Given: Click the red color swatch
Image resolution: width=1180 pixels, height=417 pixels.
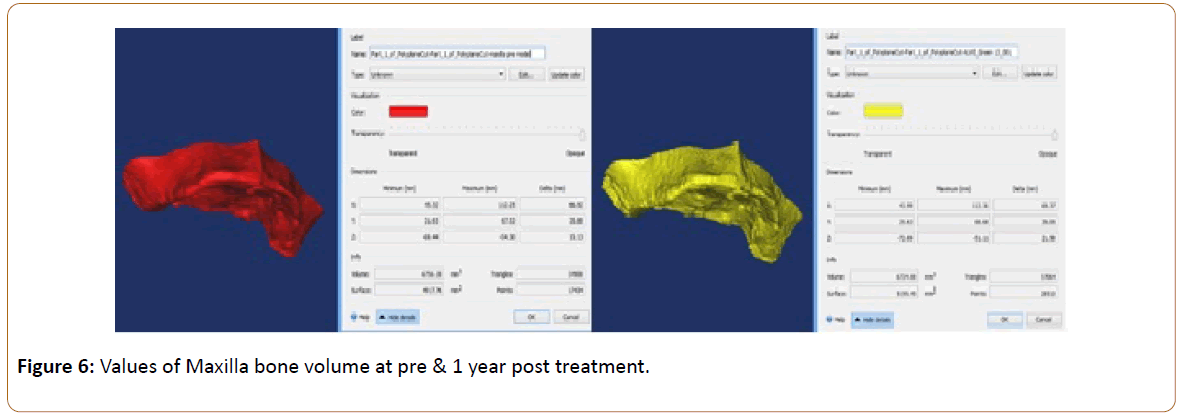Looking at the screenshot, I should [x=408, y=111].
